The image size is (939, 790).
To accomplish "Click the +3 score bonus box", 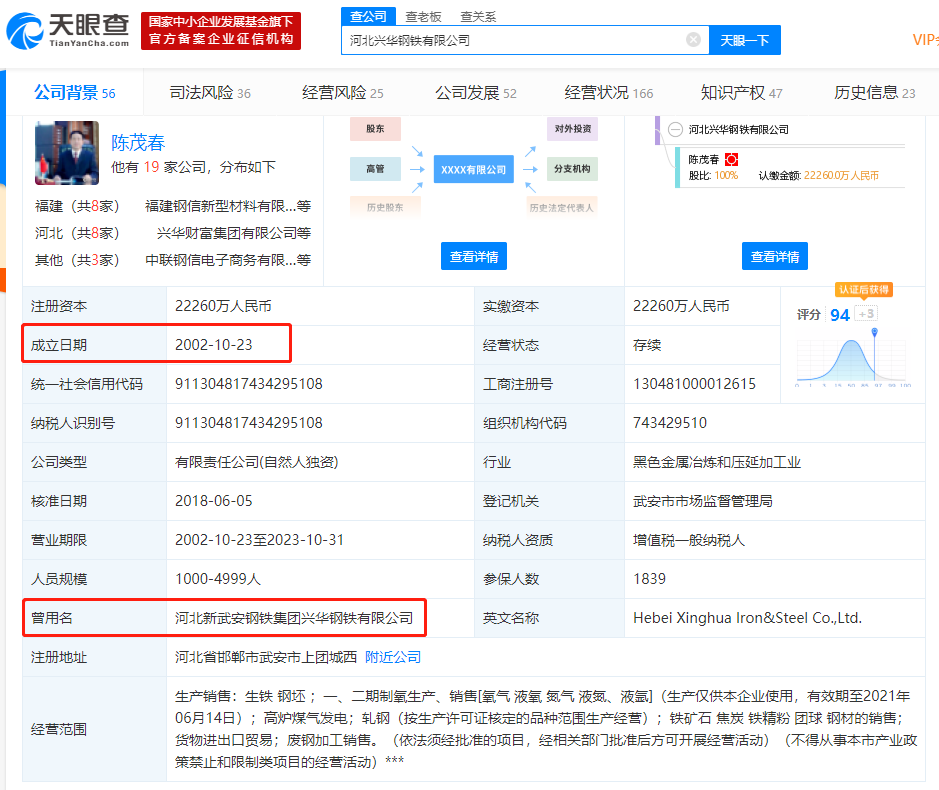I will [866, 314].
